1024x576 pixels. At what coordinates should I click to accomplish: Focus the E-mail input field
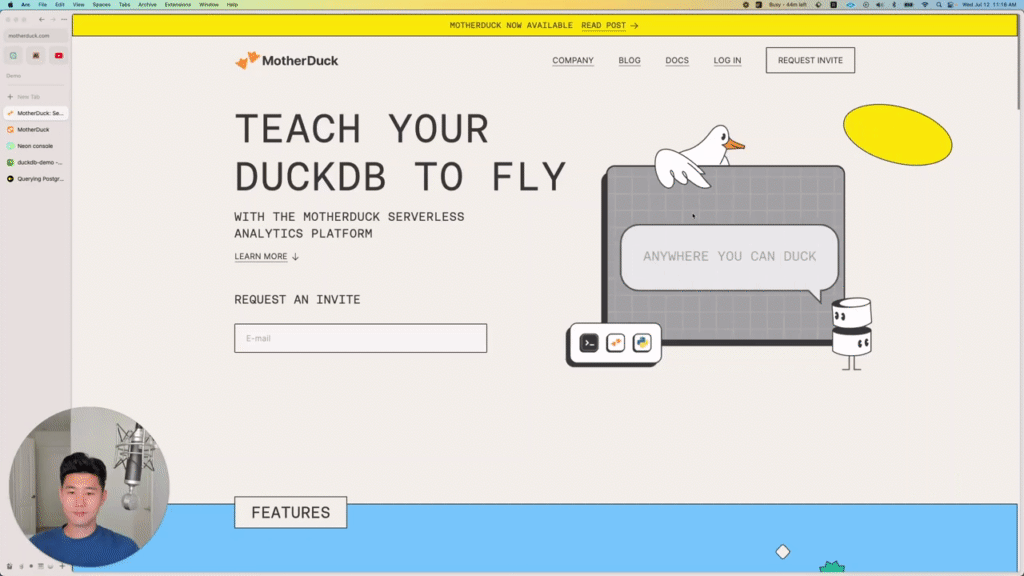[x=360, y=338]
